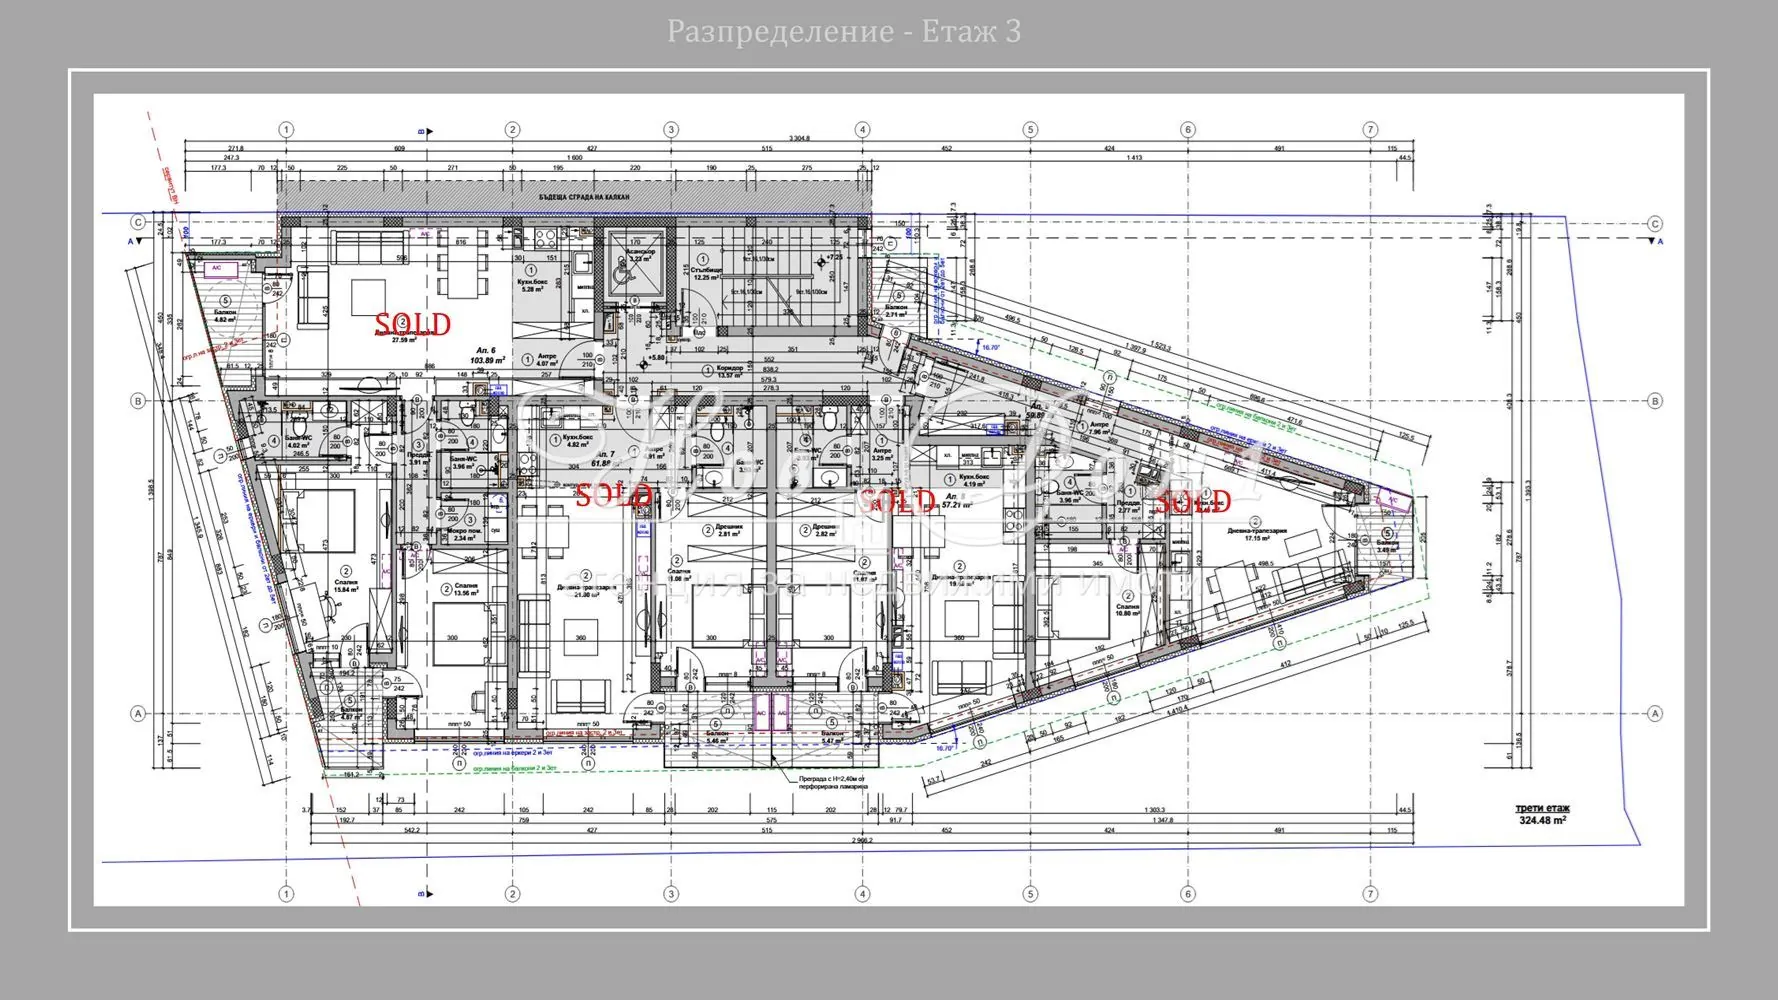
Task: Click the title 'Разпределение - Етаж 3'
Action: (x=844, y=31)
